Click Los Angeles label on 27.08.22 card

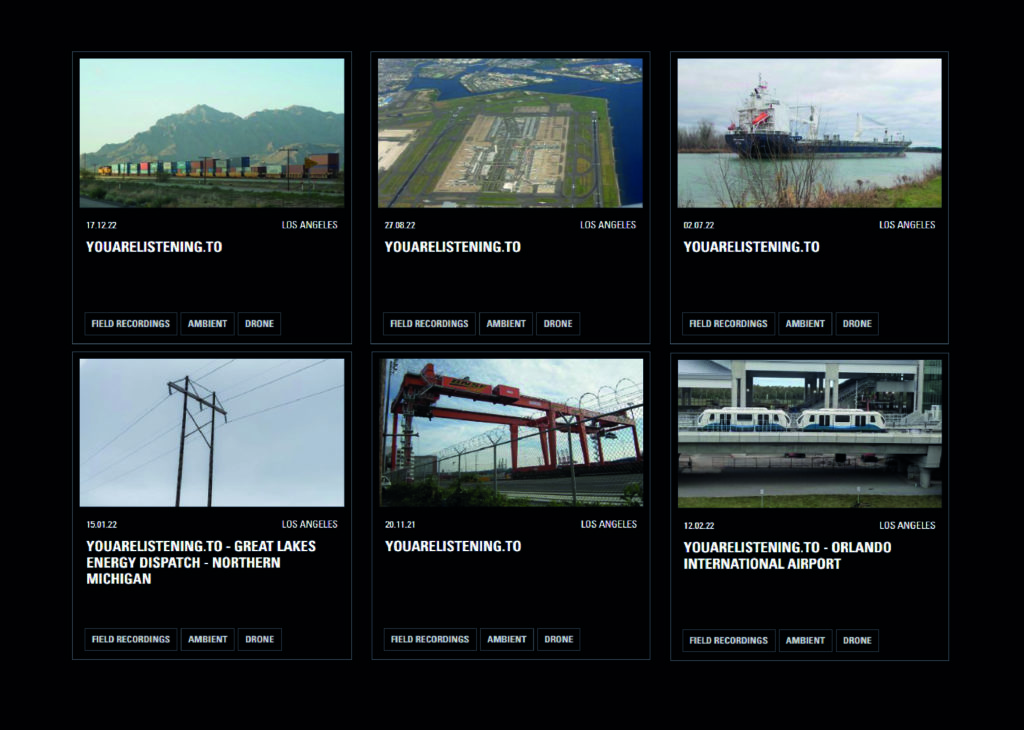click(608, 225)
